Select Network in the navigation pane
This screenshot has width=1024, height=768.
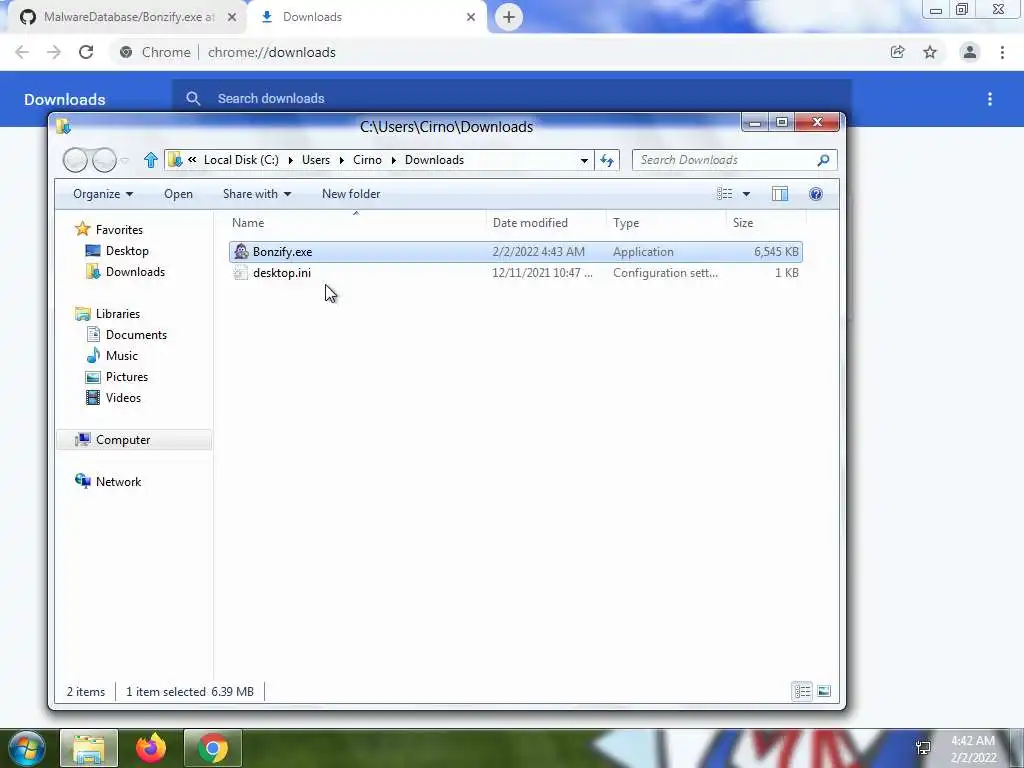[x=118, y=482]
